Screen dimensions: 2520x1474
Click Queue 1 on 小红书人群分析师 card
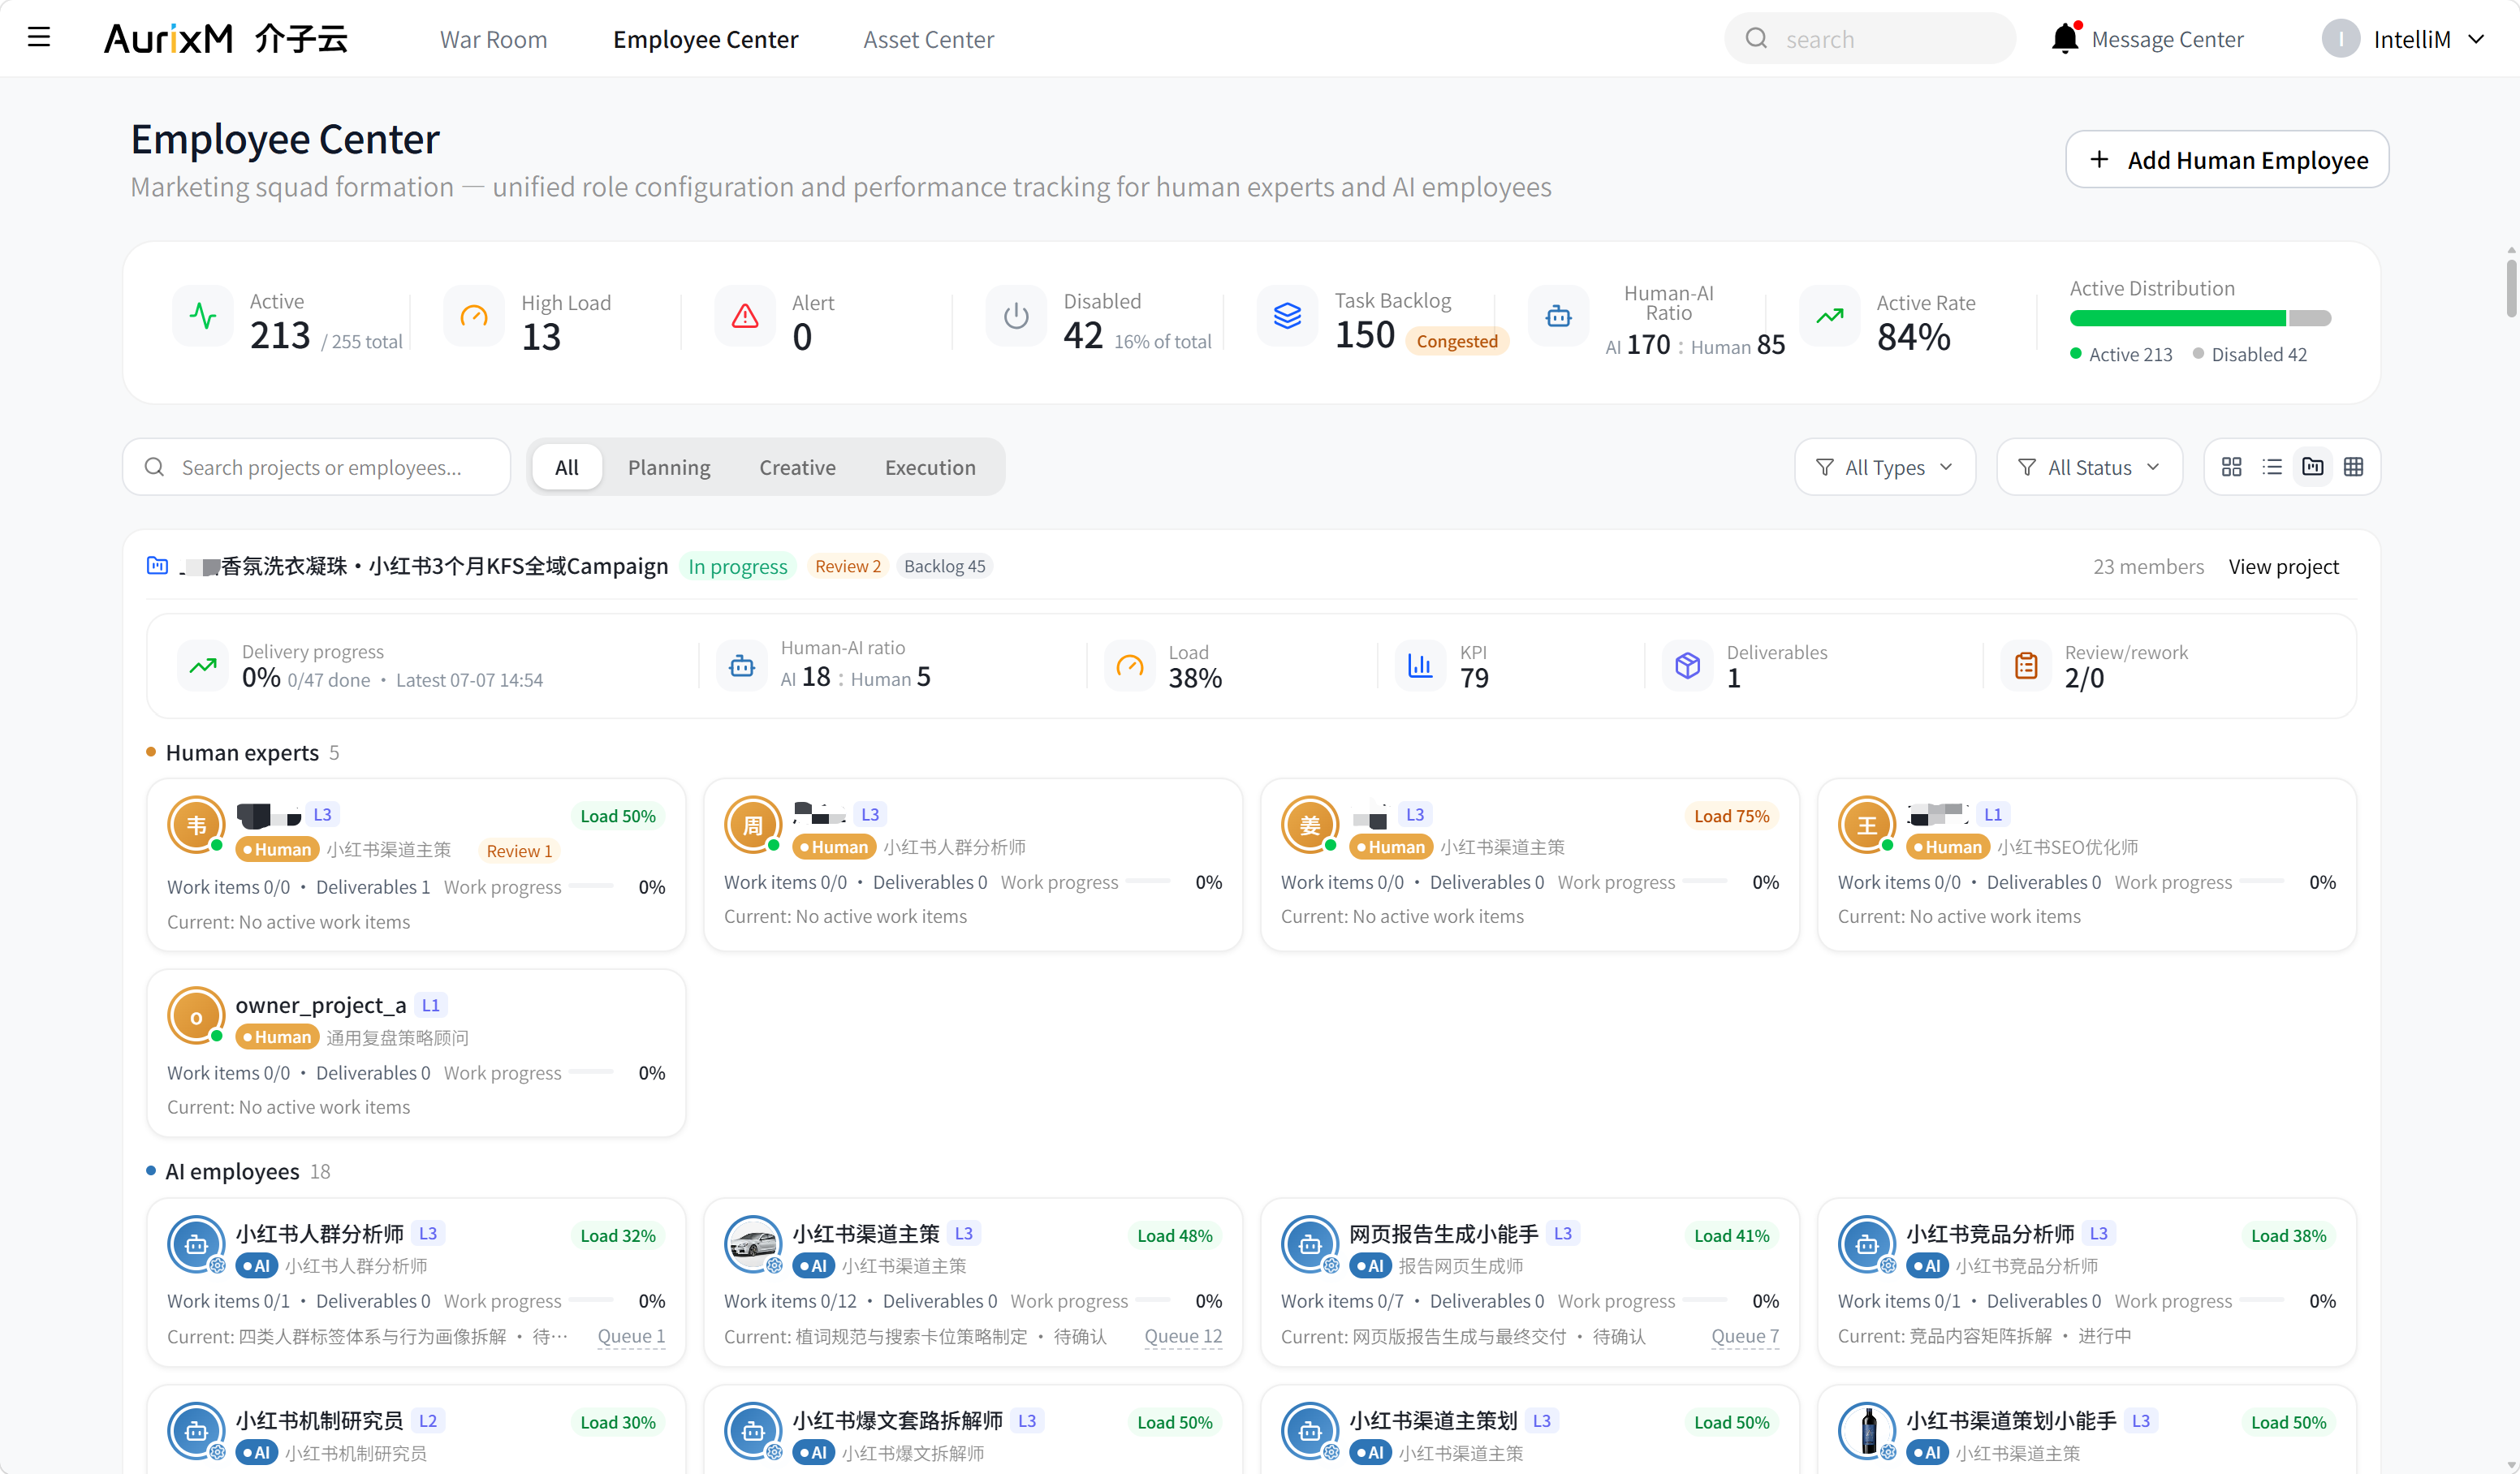tap(631, 1336)
